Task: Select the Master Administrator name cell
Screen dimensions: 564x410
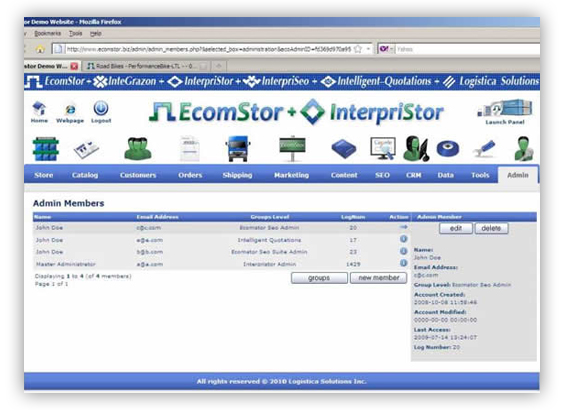Action: (66, 264)
